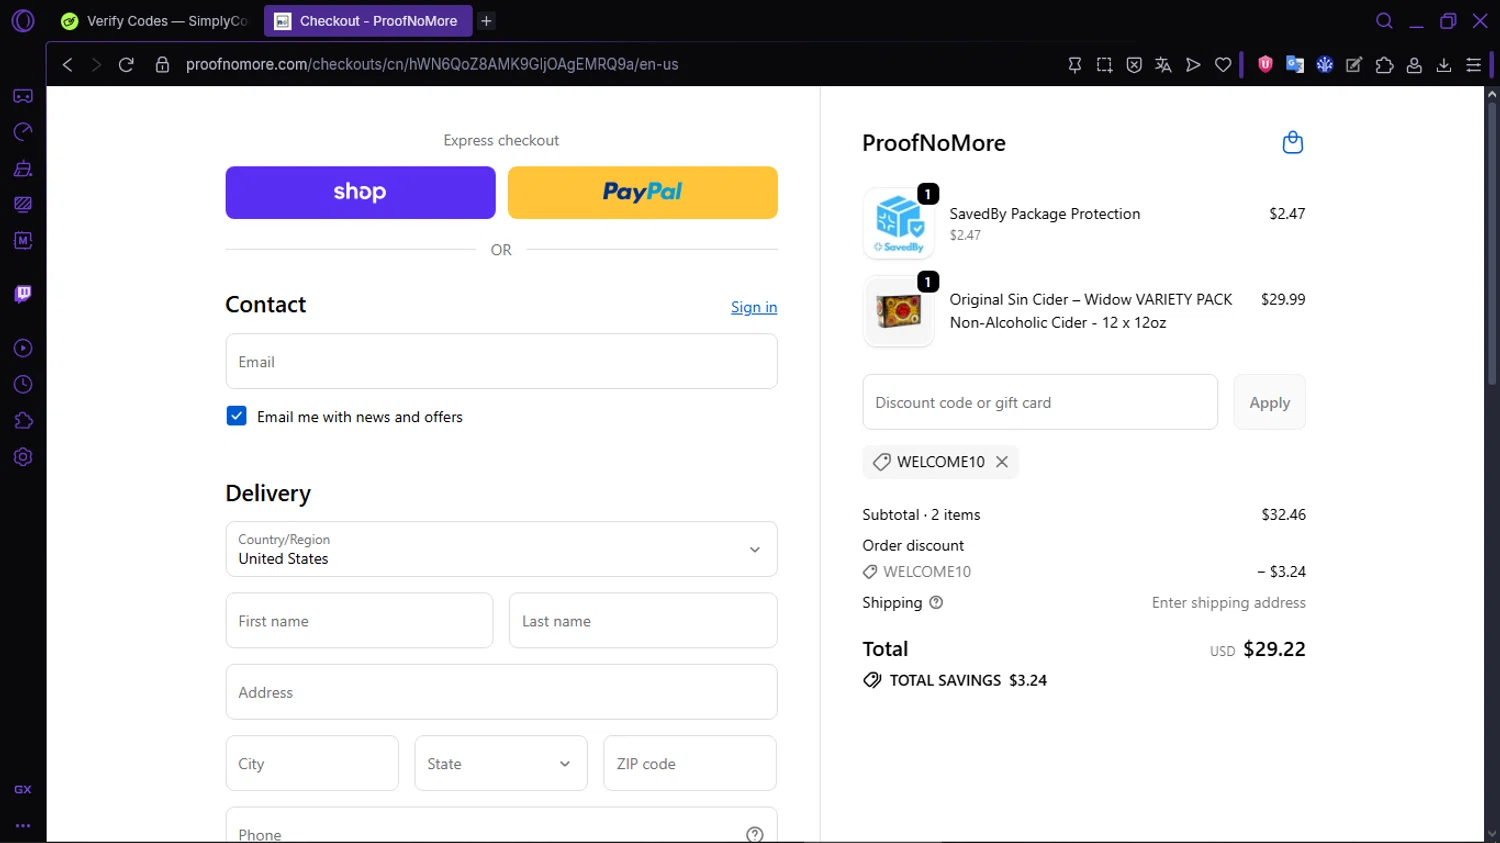Viewport: 1500px width, 843px height.
Task: Open Extensions cube icon in sidebar
Action: point(23,421)
